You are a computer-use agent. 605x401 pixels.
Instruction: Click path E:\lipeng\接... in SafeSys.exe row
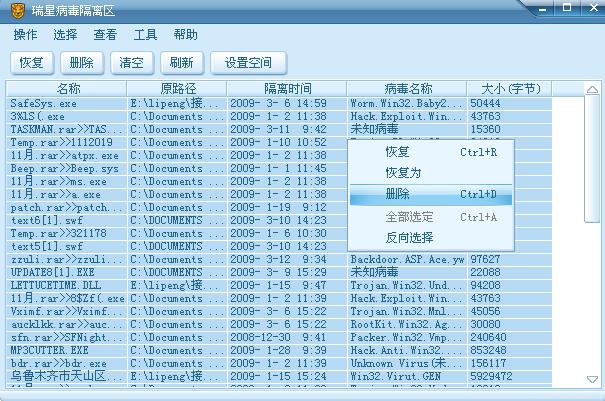click(x=175, y=103)
